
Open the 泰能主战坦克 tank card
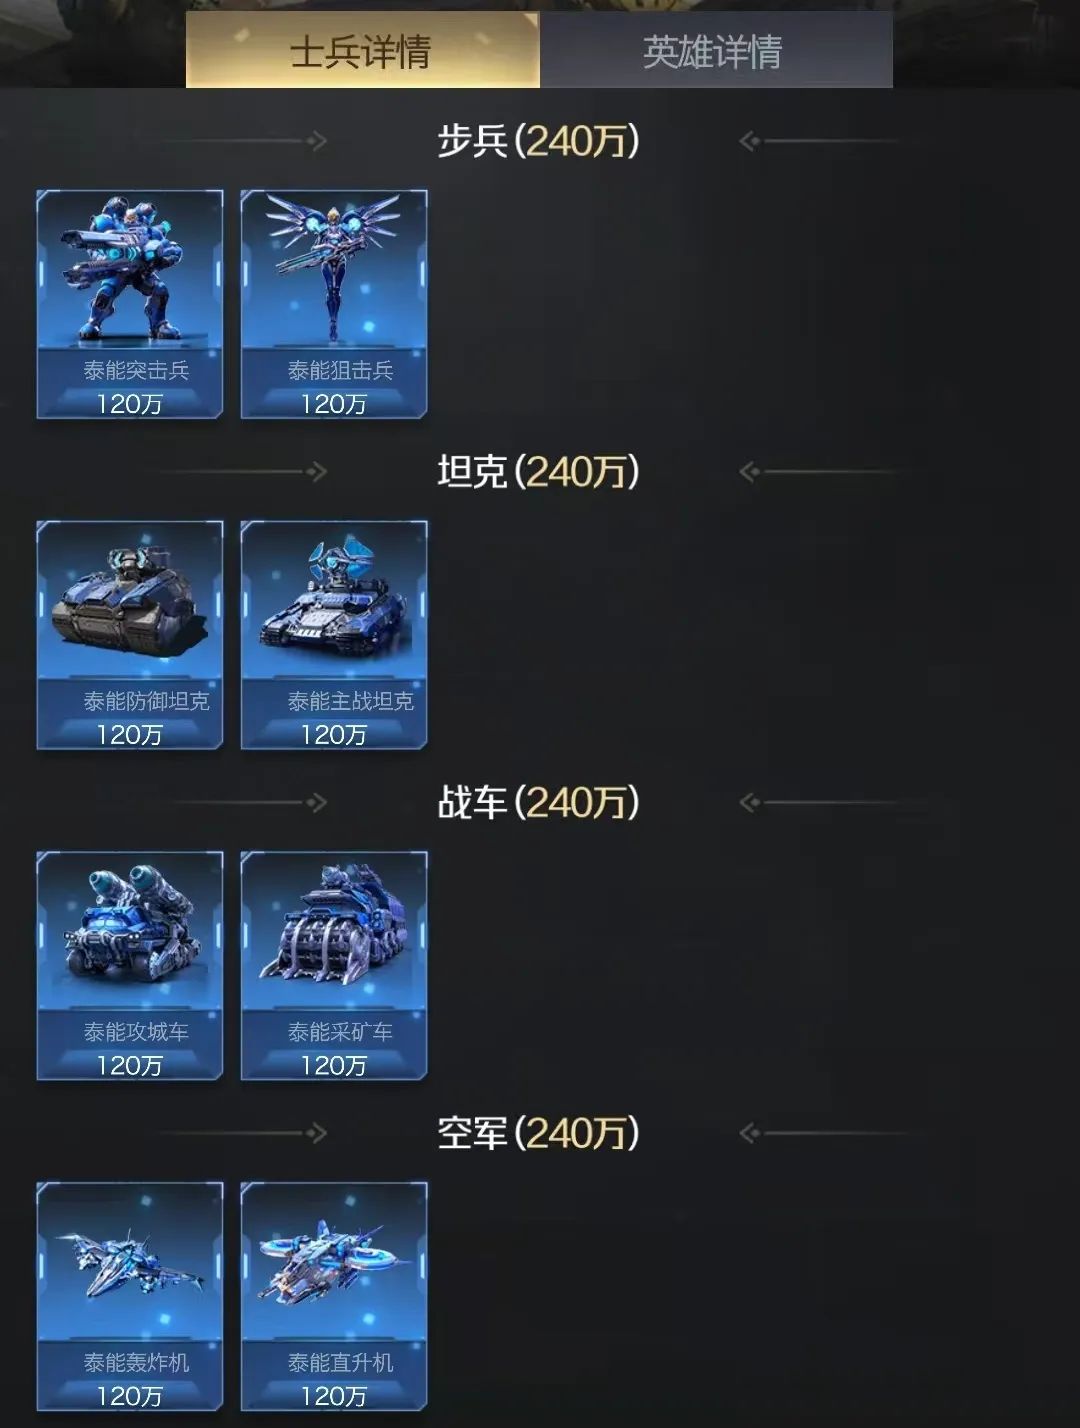pyautogui.click(x=334, y=635)
